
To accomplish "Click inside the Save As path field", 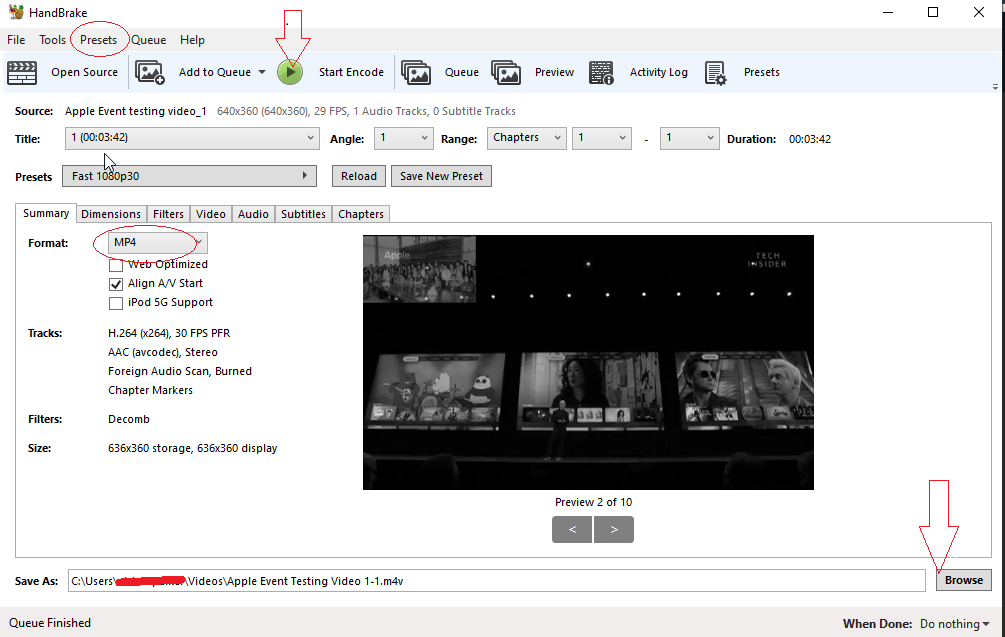I will [x=500, y=580].
